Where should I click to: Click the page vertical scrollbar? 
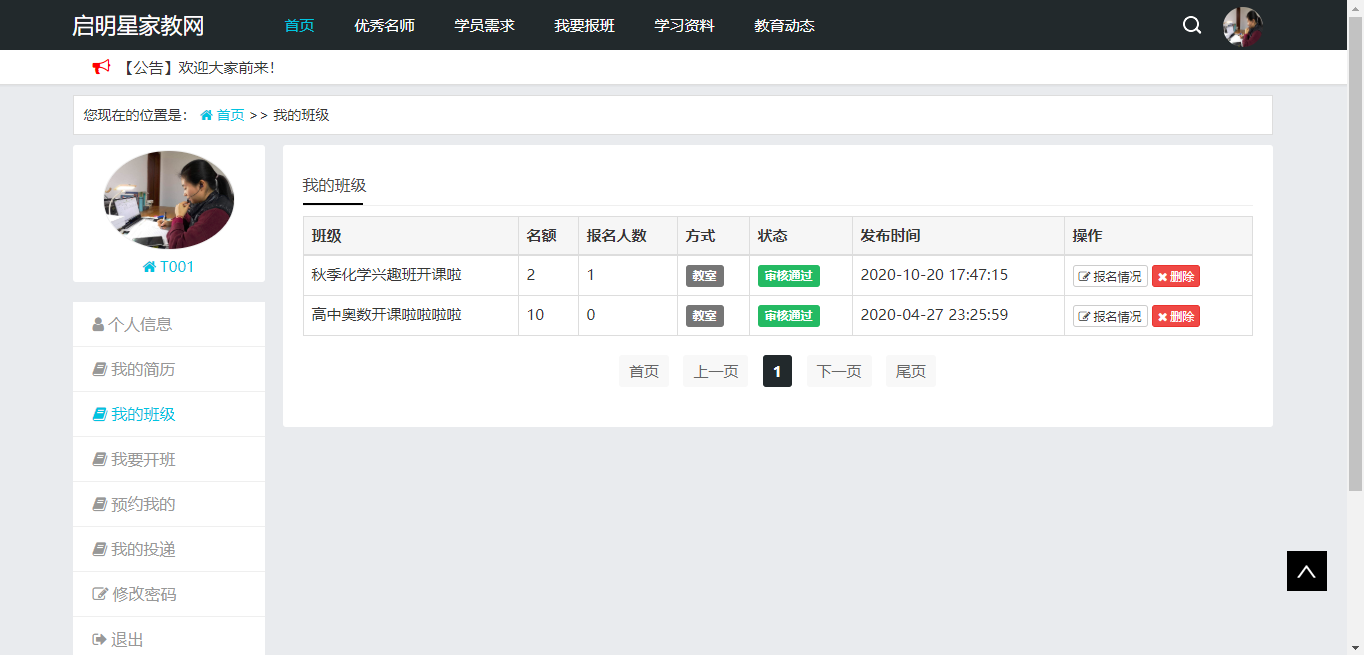coord(1356,255)
